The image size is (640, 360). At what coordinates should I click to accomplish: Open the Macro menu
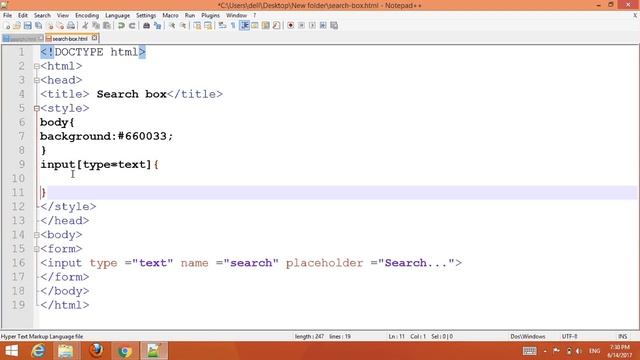click(x=170, y=16)
